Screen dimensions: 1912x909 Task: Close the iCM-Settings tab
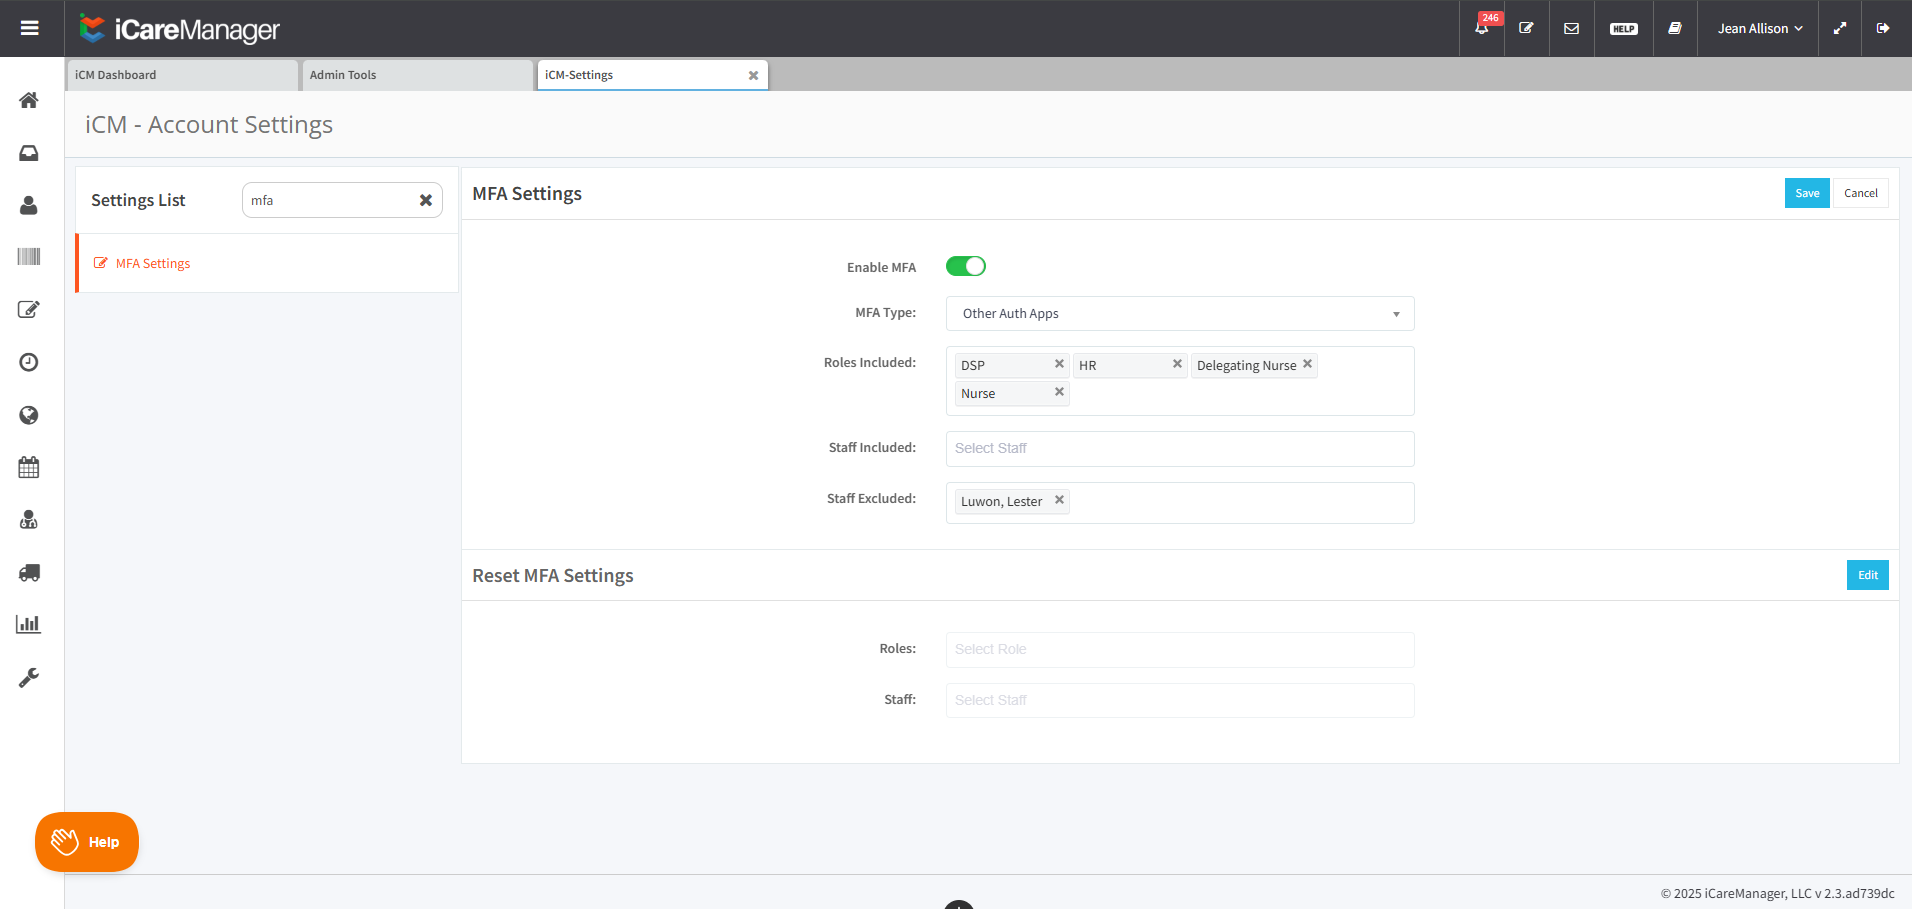point(753,75)
